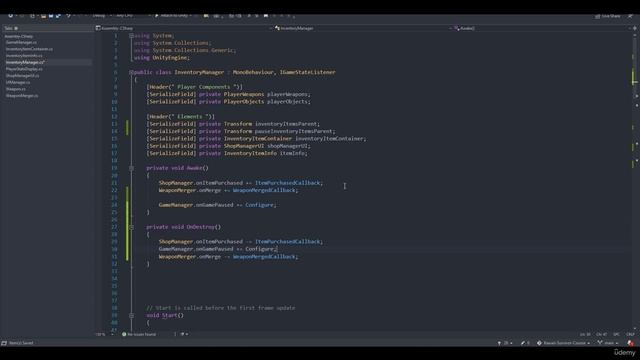This screenshot has height=360, width=640.
Task: Open ShopManagerUI.cs in the file list
Action: (x=22, y=76)
